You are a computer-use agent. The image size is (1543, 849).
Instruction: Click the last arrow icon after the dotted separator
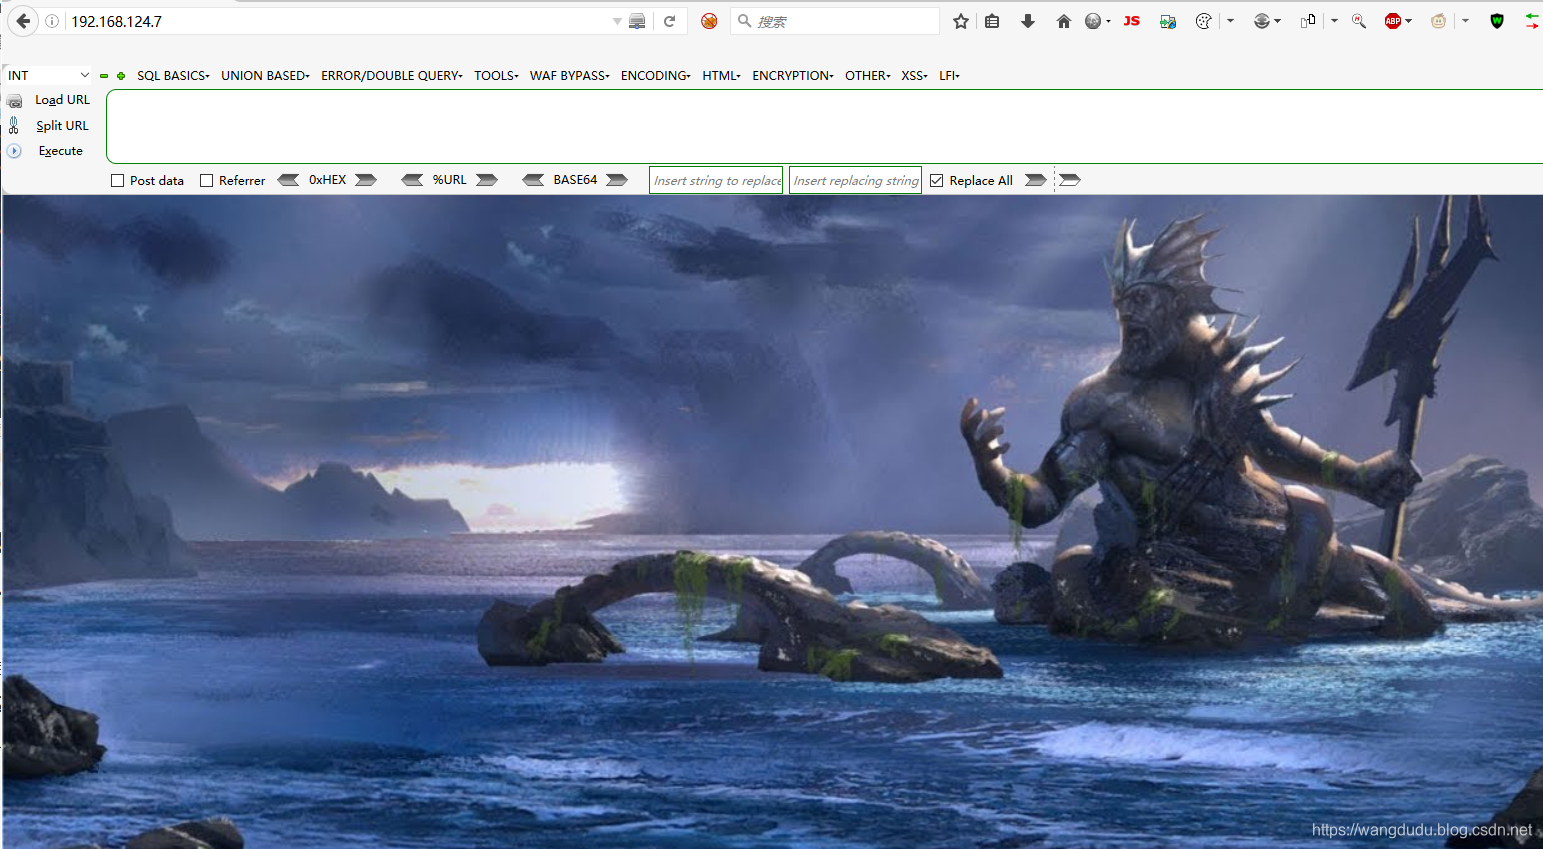[x=1070, y=180]
